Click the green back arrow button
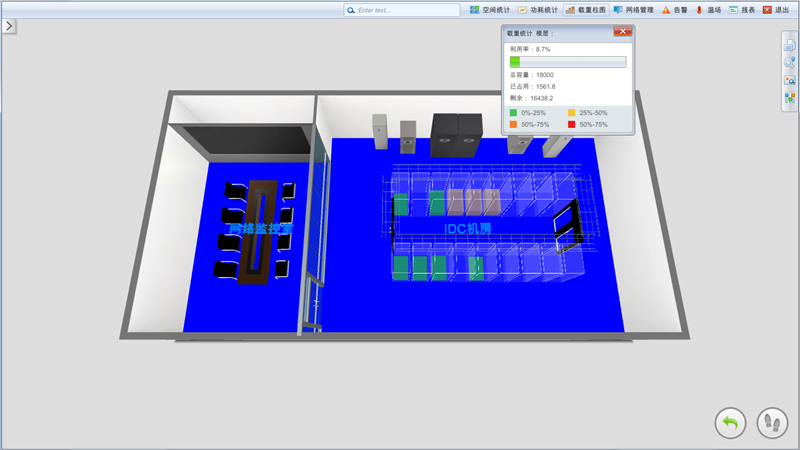Screen dimensions: 800x450 pos(730,423)
